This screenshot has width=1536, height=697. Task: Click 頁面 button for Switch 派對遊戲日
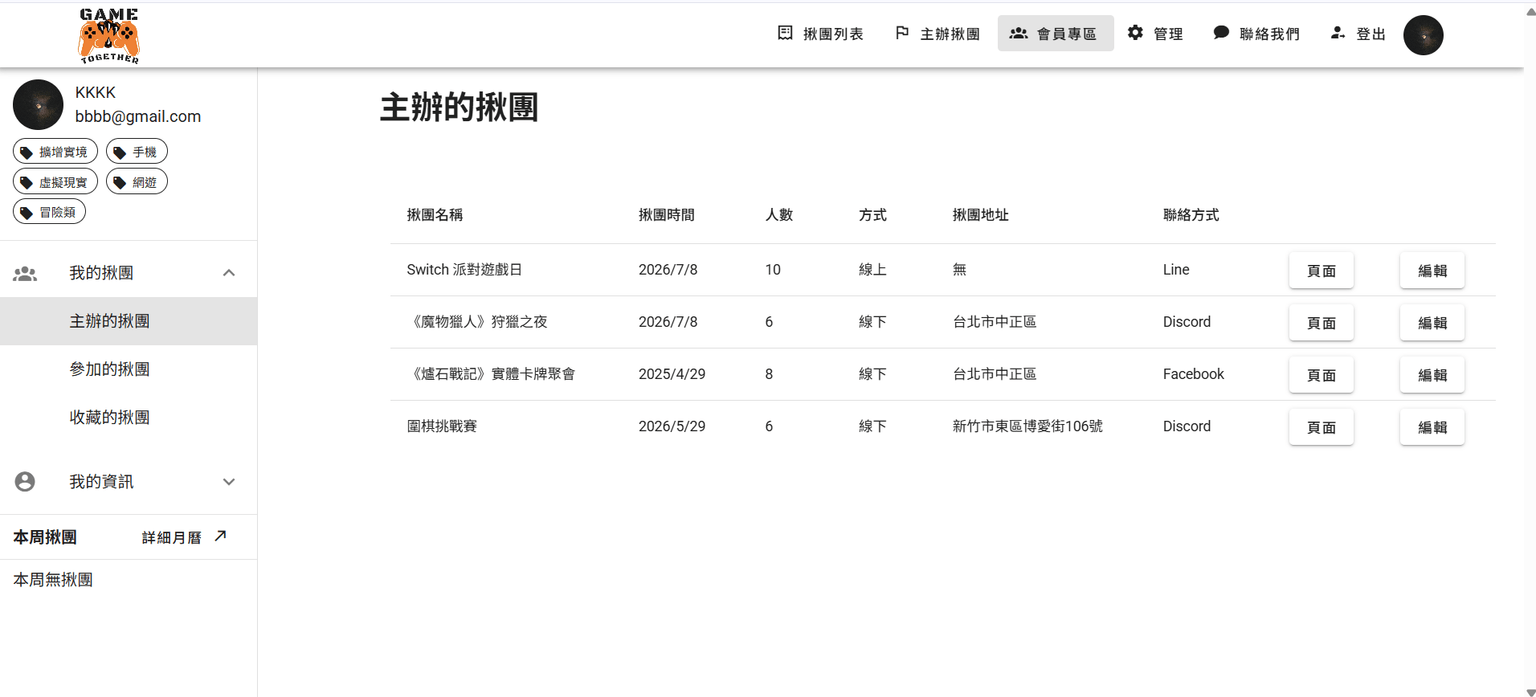[1321, 270]
